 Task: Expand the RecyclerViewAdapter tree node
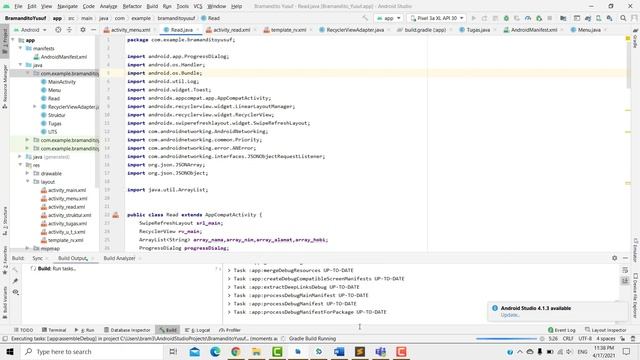point(35,107)
